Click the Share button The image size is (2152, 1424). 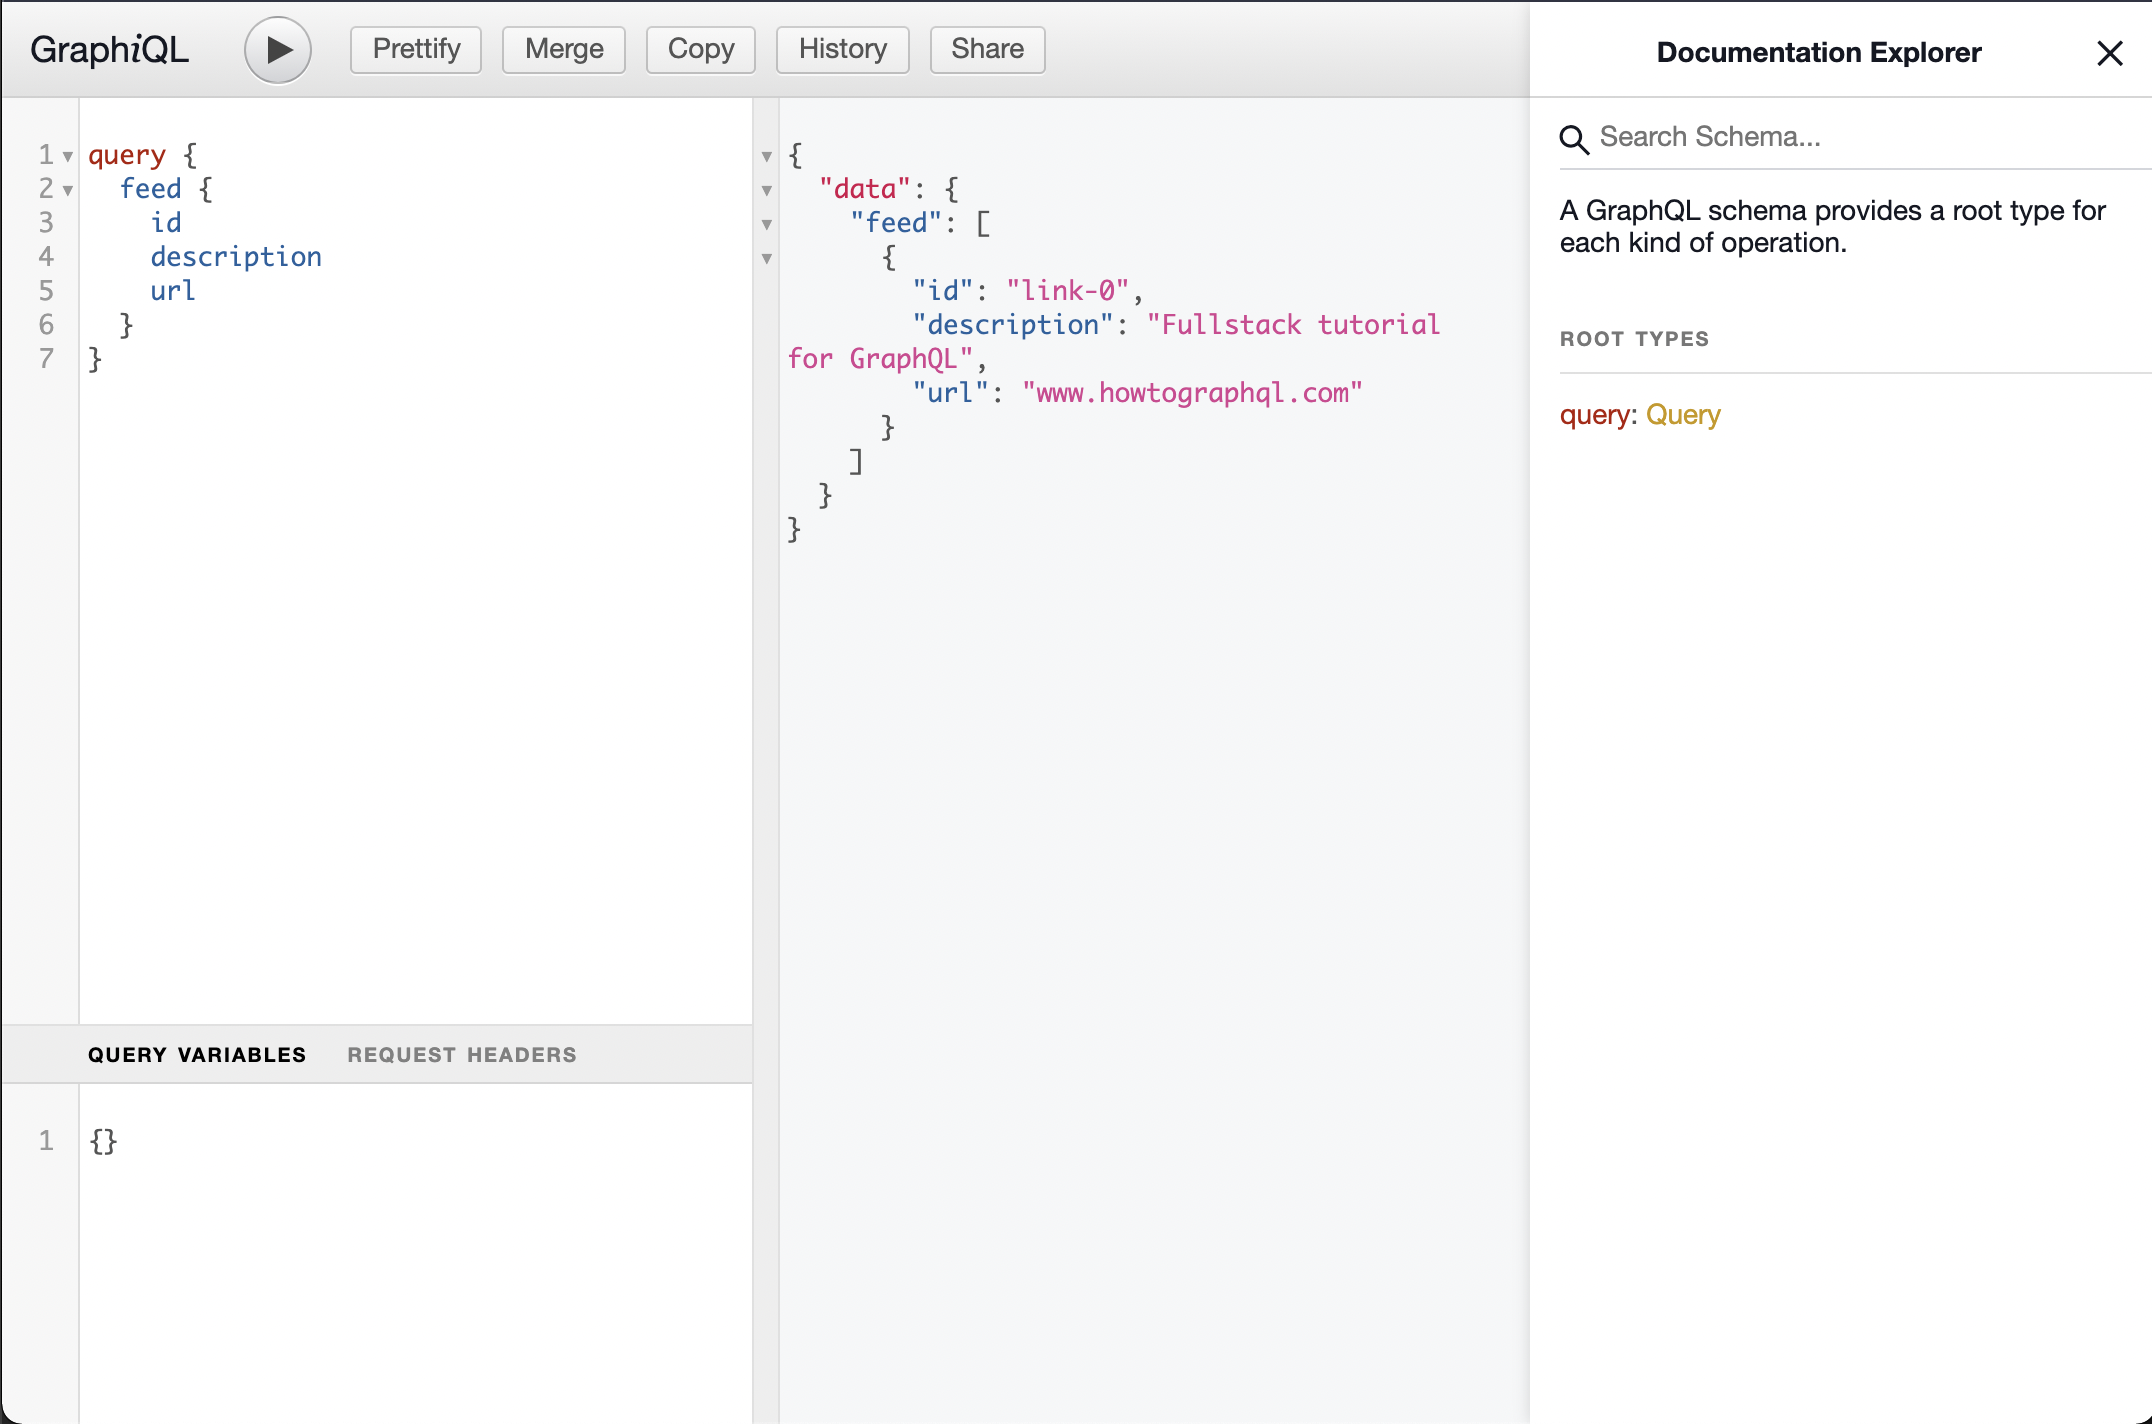(x=988, y=49)
